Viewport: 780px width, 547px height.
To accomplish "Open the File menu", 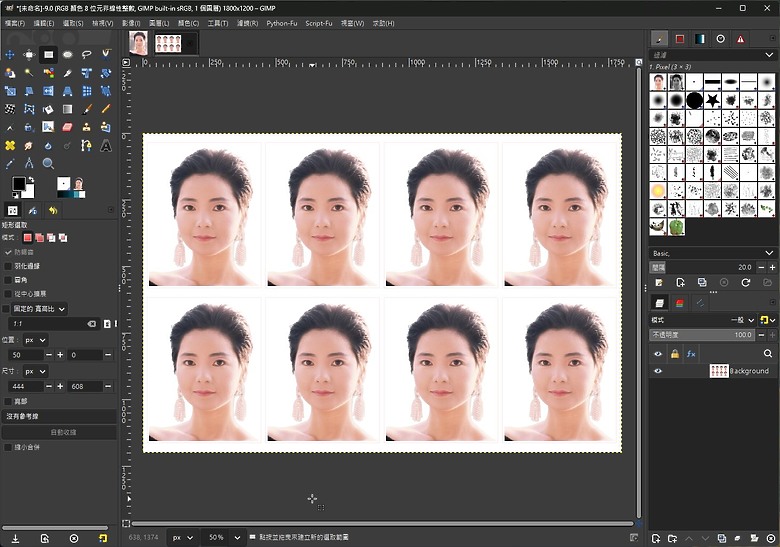I will pyautogui.click(x=15, y=23).
